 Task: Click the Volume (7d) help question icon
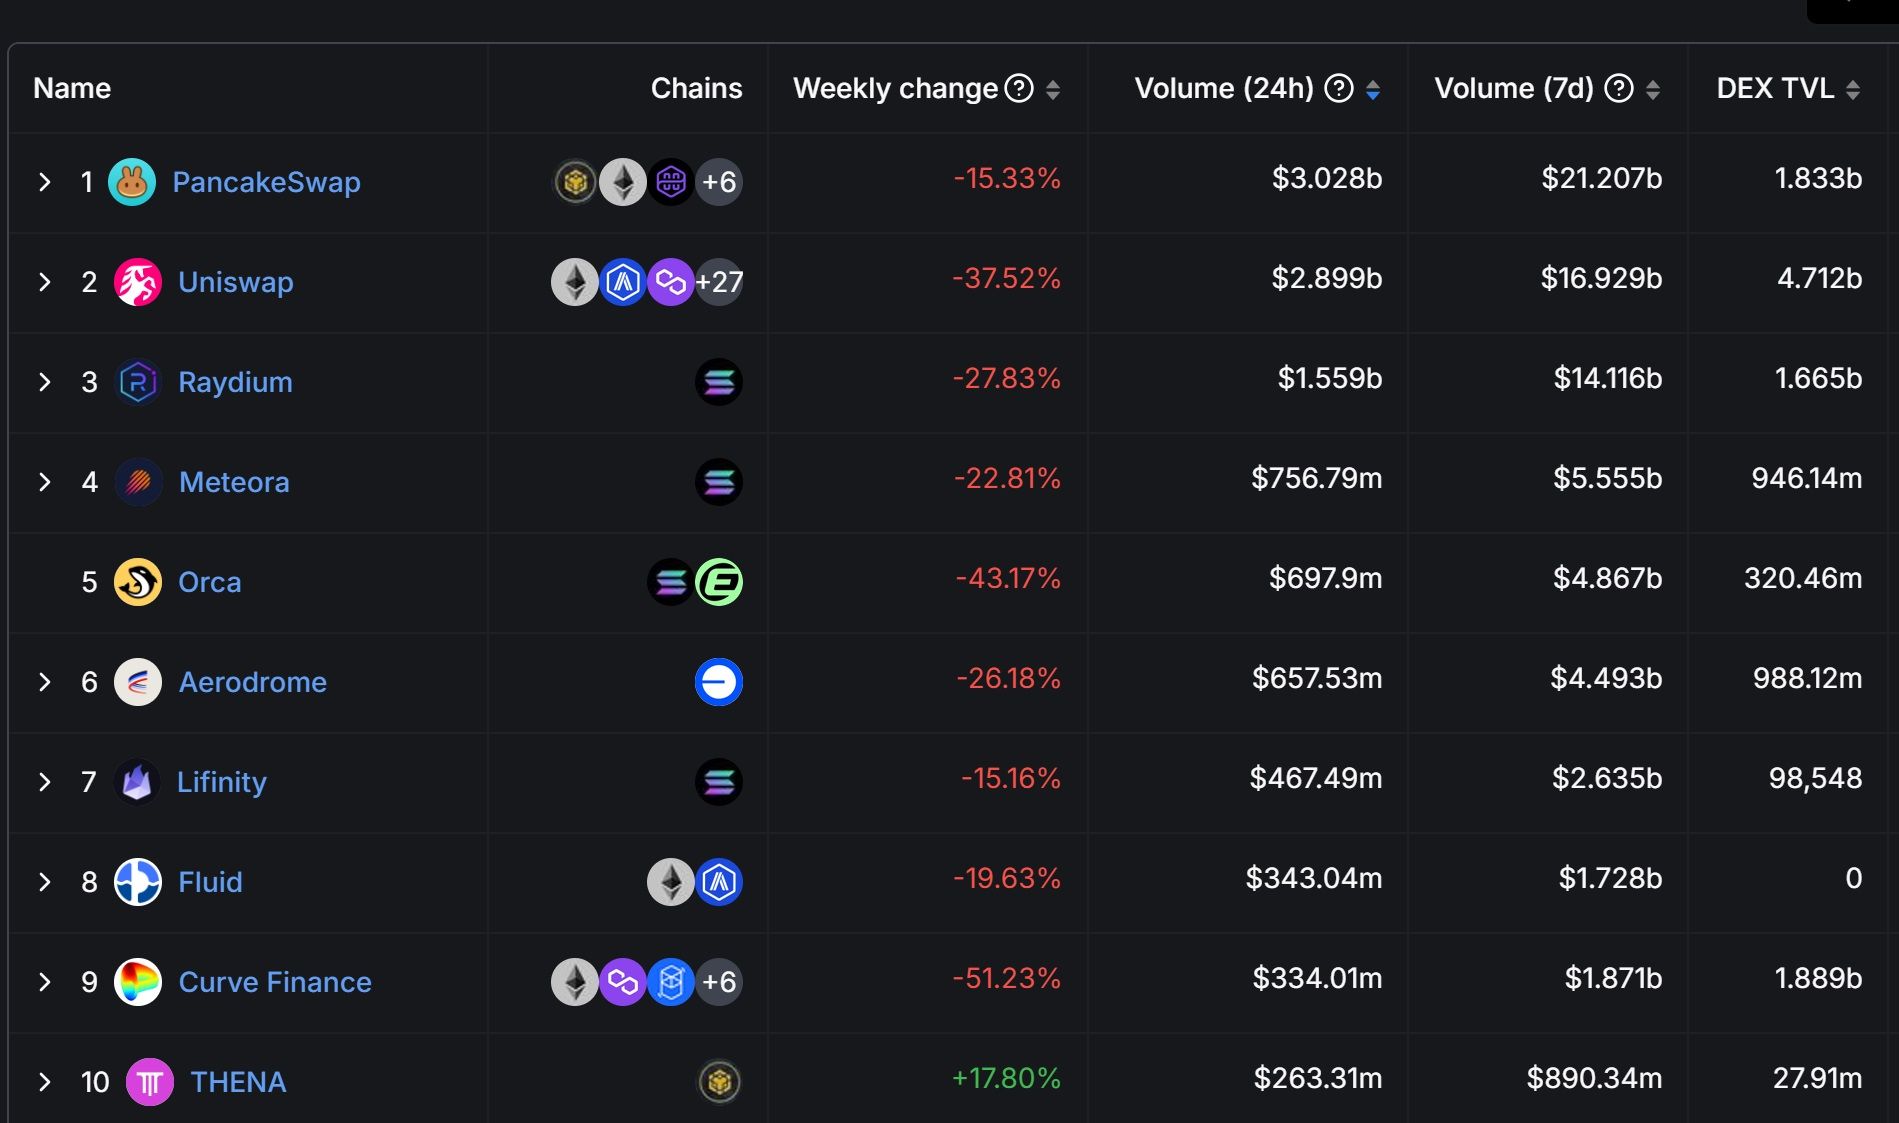pos(1619,89)
